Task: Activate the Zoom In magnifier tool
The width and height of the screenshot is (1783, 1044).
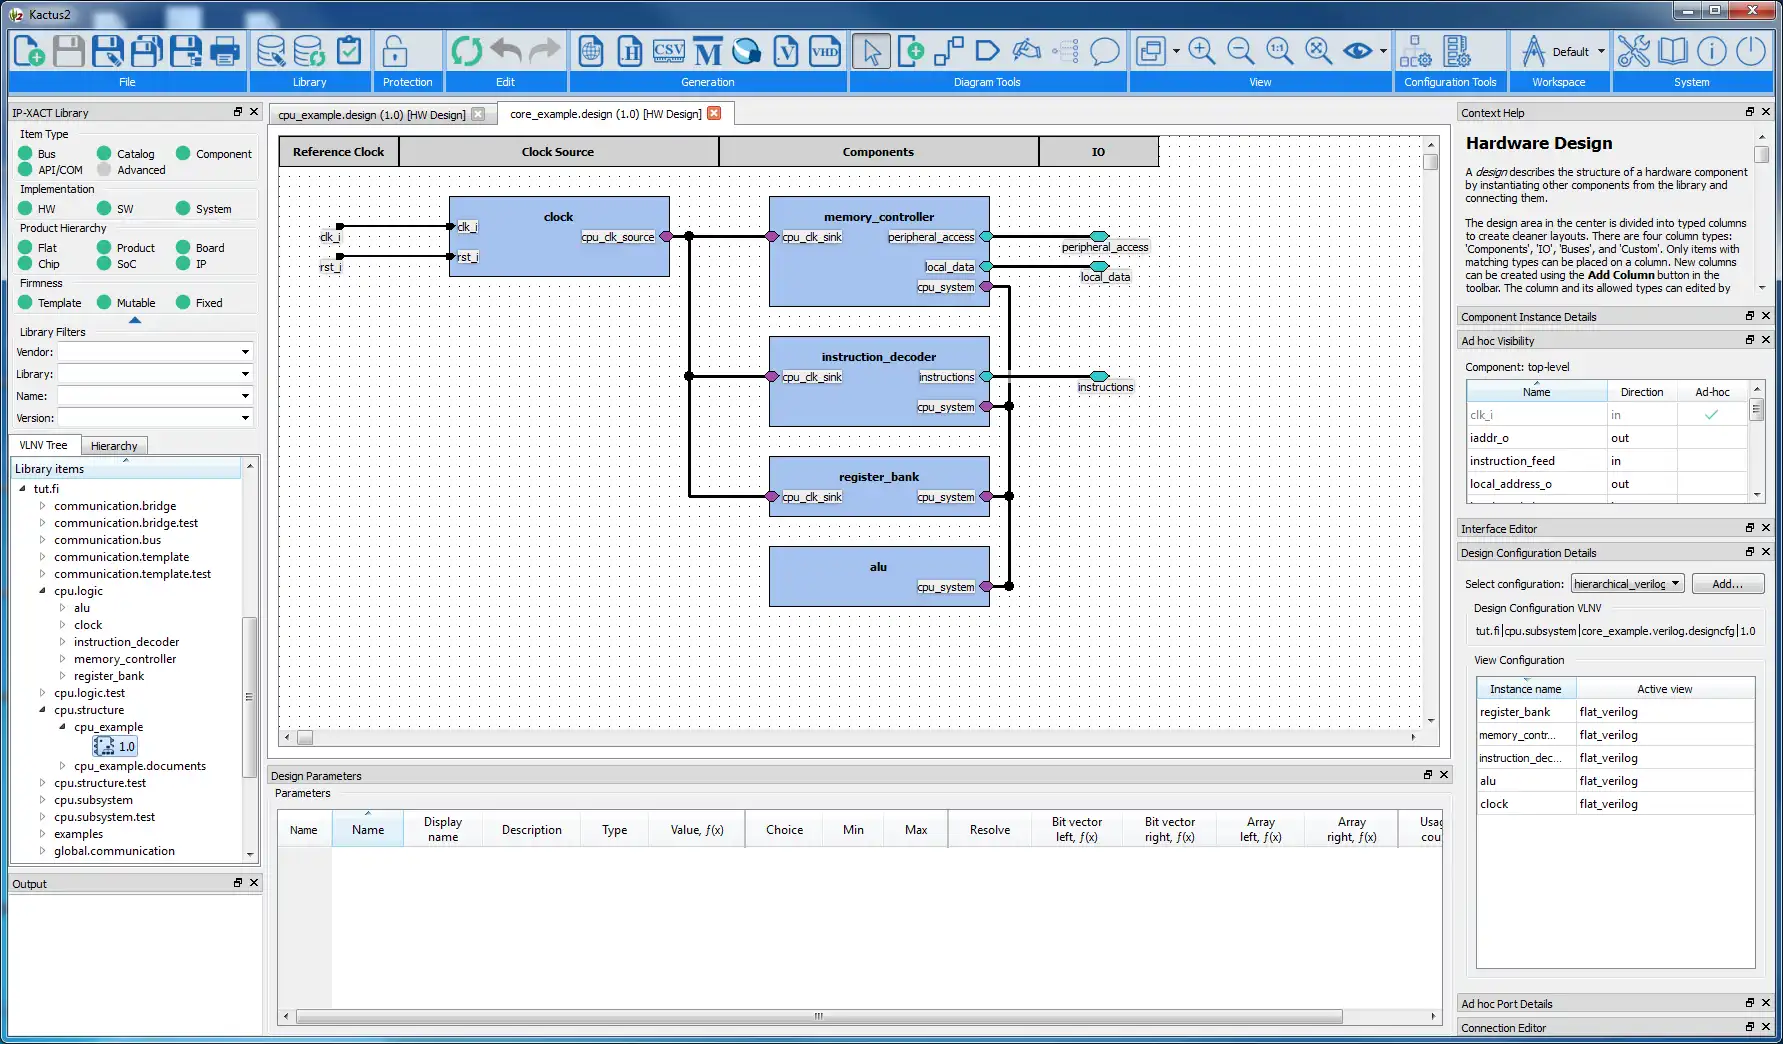Action: point(1202,50)
